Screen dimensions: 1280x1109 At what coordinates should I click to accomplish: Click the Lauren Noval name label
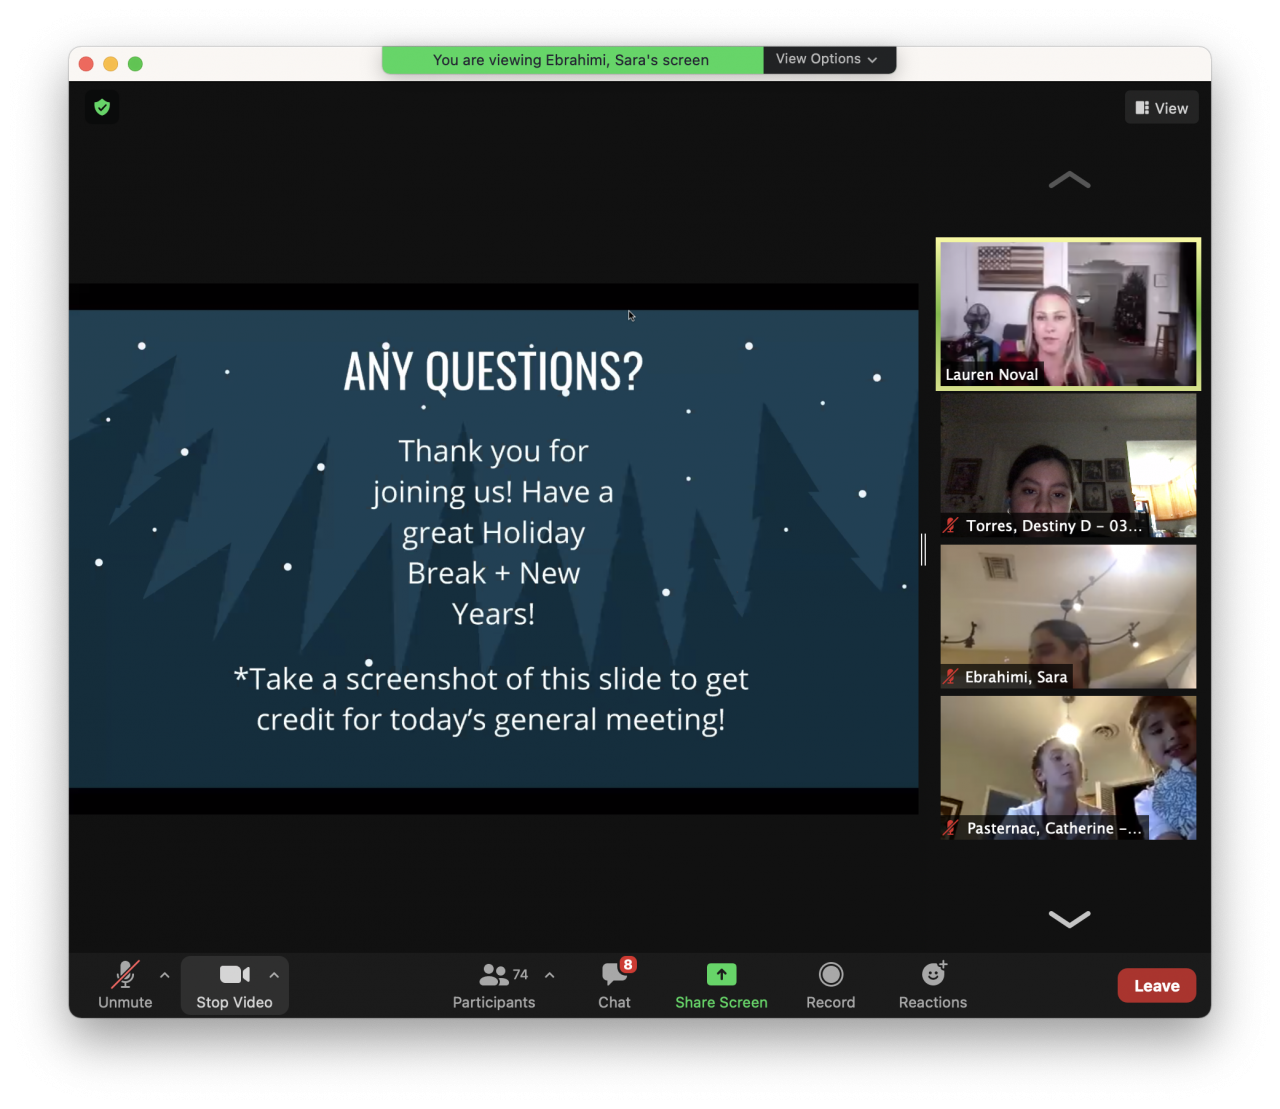[x=992, y=375]
